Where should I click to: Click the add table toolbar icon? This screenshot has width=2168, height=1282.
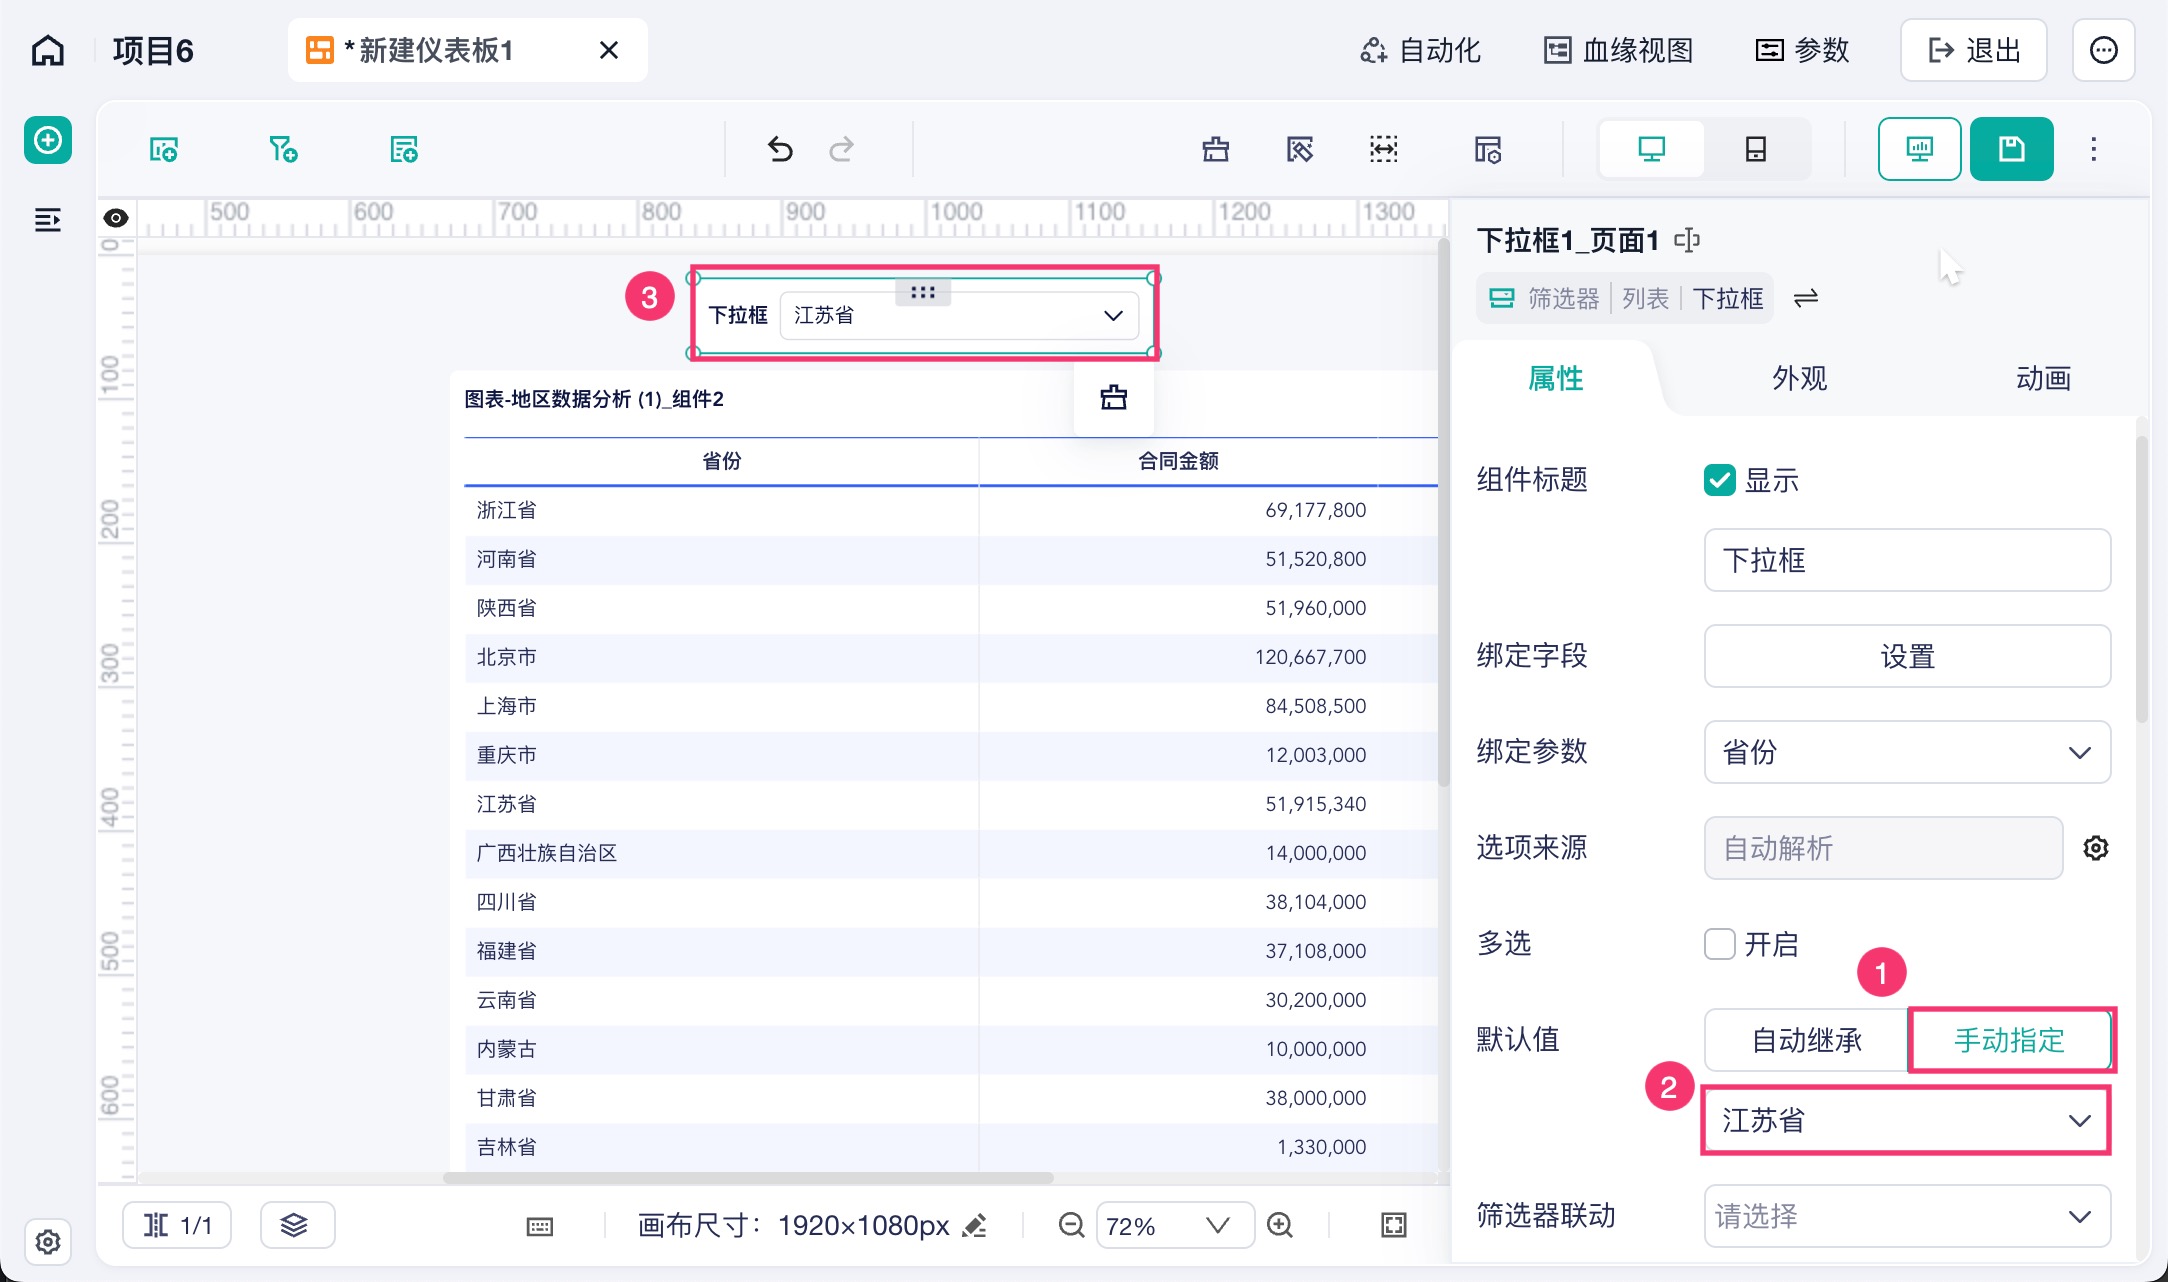pos(403,150)
